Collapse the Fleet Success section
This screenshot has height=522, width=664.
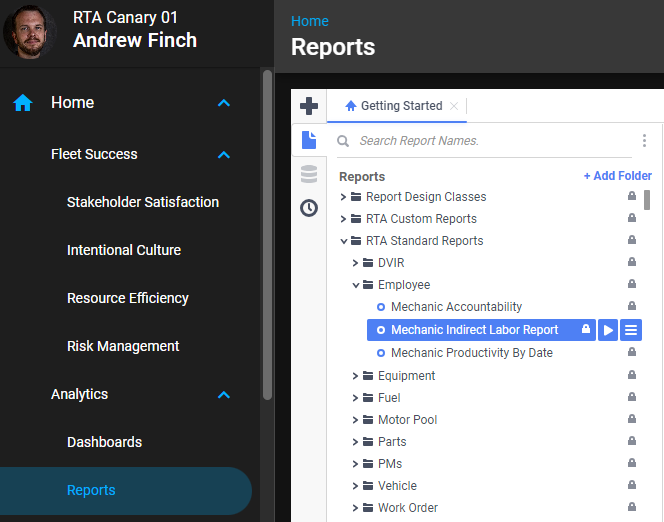[x=224, y=155]
